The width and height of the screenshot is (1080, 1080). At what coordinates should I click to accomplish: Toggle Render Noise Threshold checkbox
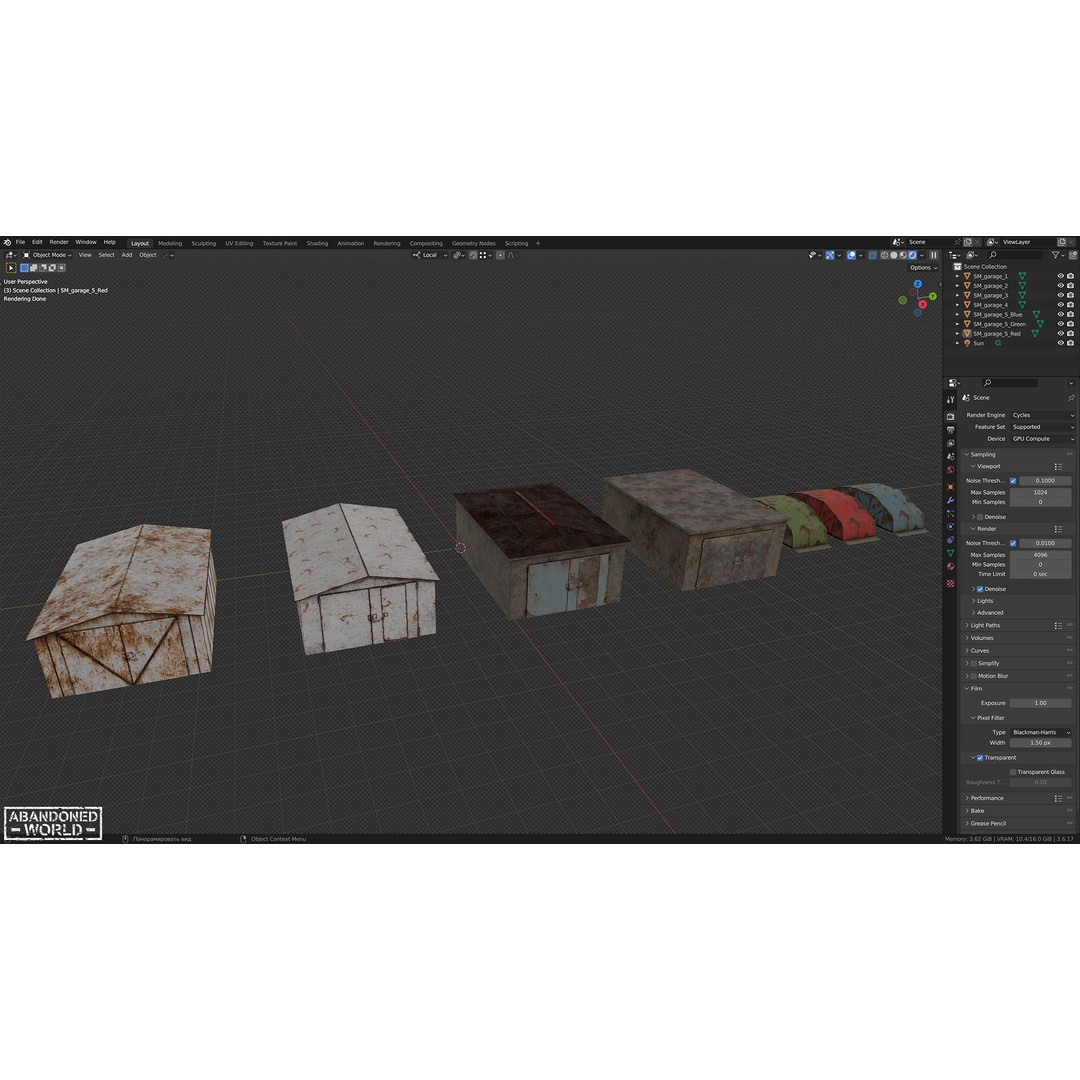[1012, 543]
